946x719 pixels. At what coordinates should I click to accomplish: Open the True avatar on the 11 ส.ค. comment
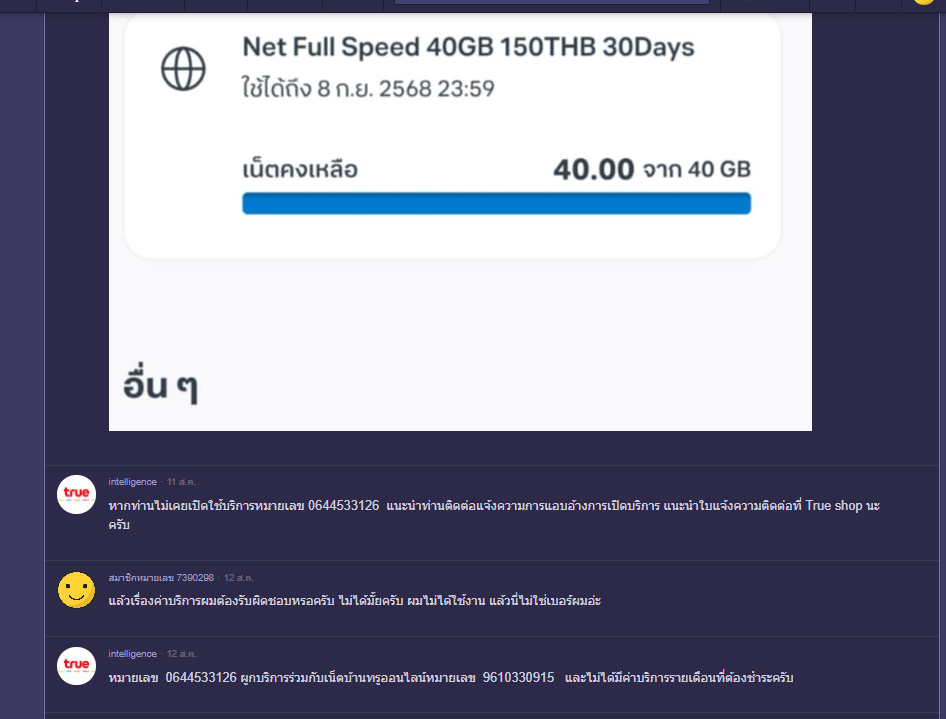(x=77, y=495)
